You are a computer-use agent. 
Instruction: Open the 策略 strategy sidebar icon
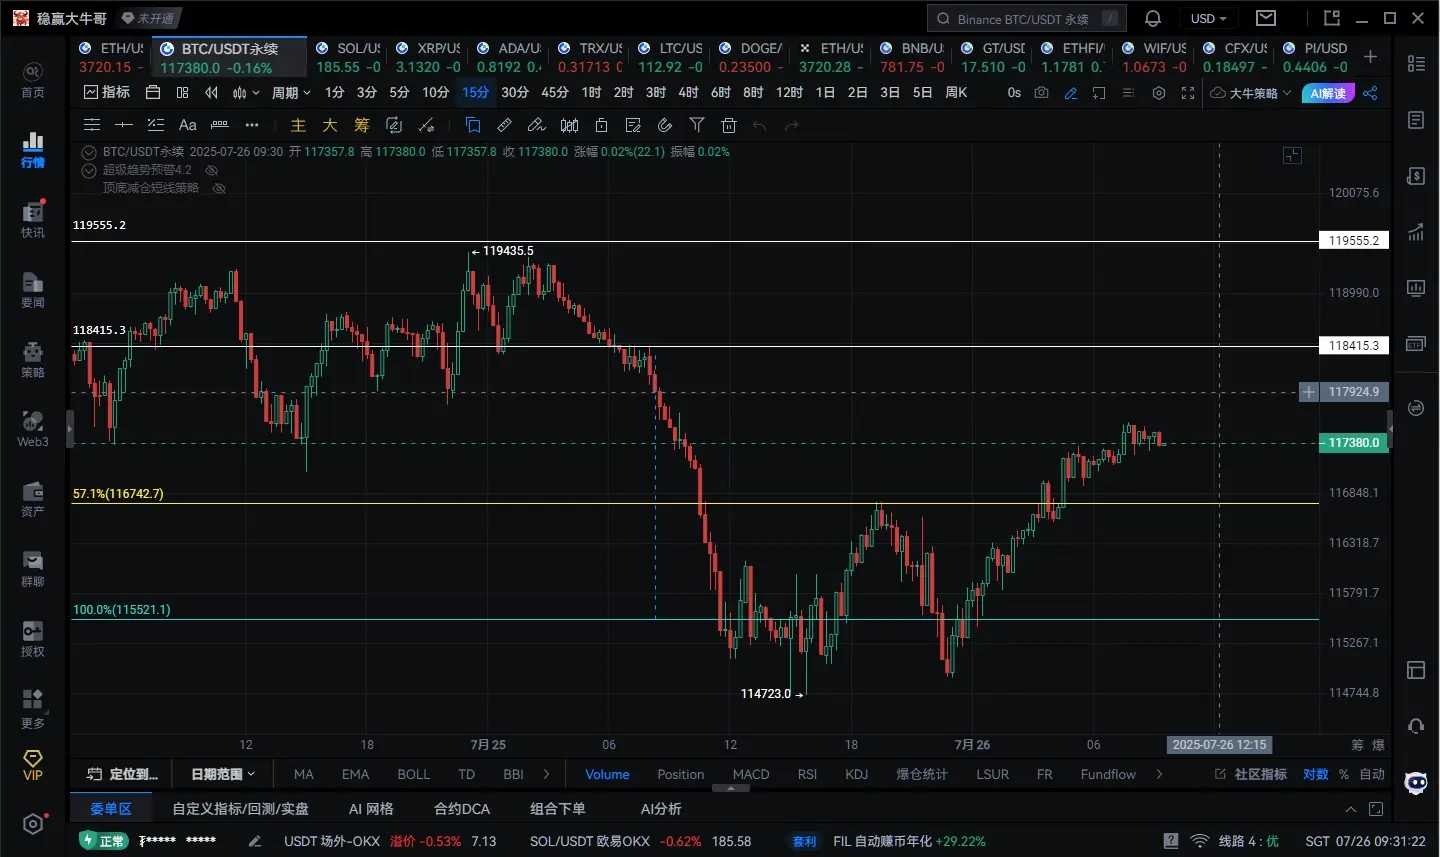click(33, 360)
